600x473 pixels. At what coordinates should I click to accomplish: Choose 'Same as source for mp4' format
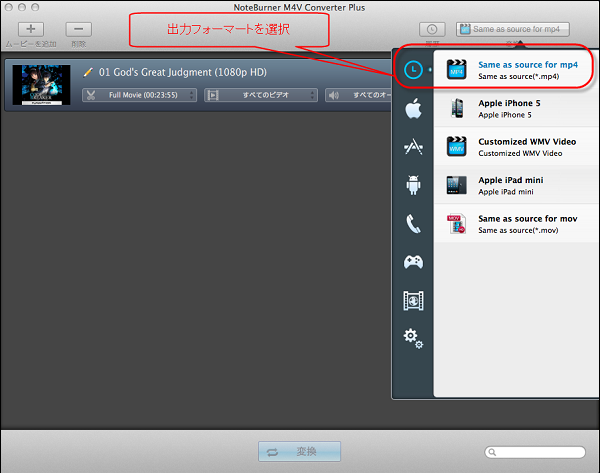(516, 70)
